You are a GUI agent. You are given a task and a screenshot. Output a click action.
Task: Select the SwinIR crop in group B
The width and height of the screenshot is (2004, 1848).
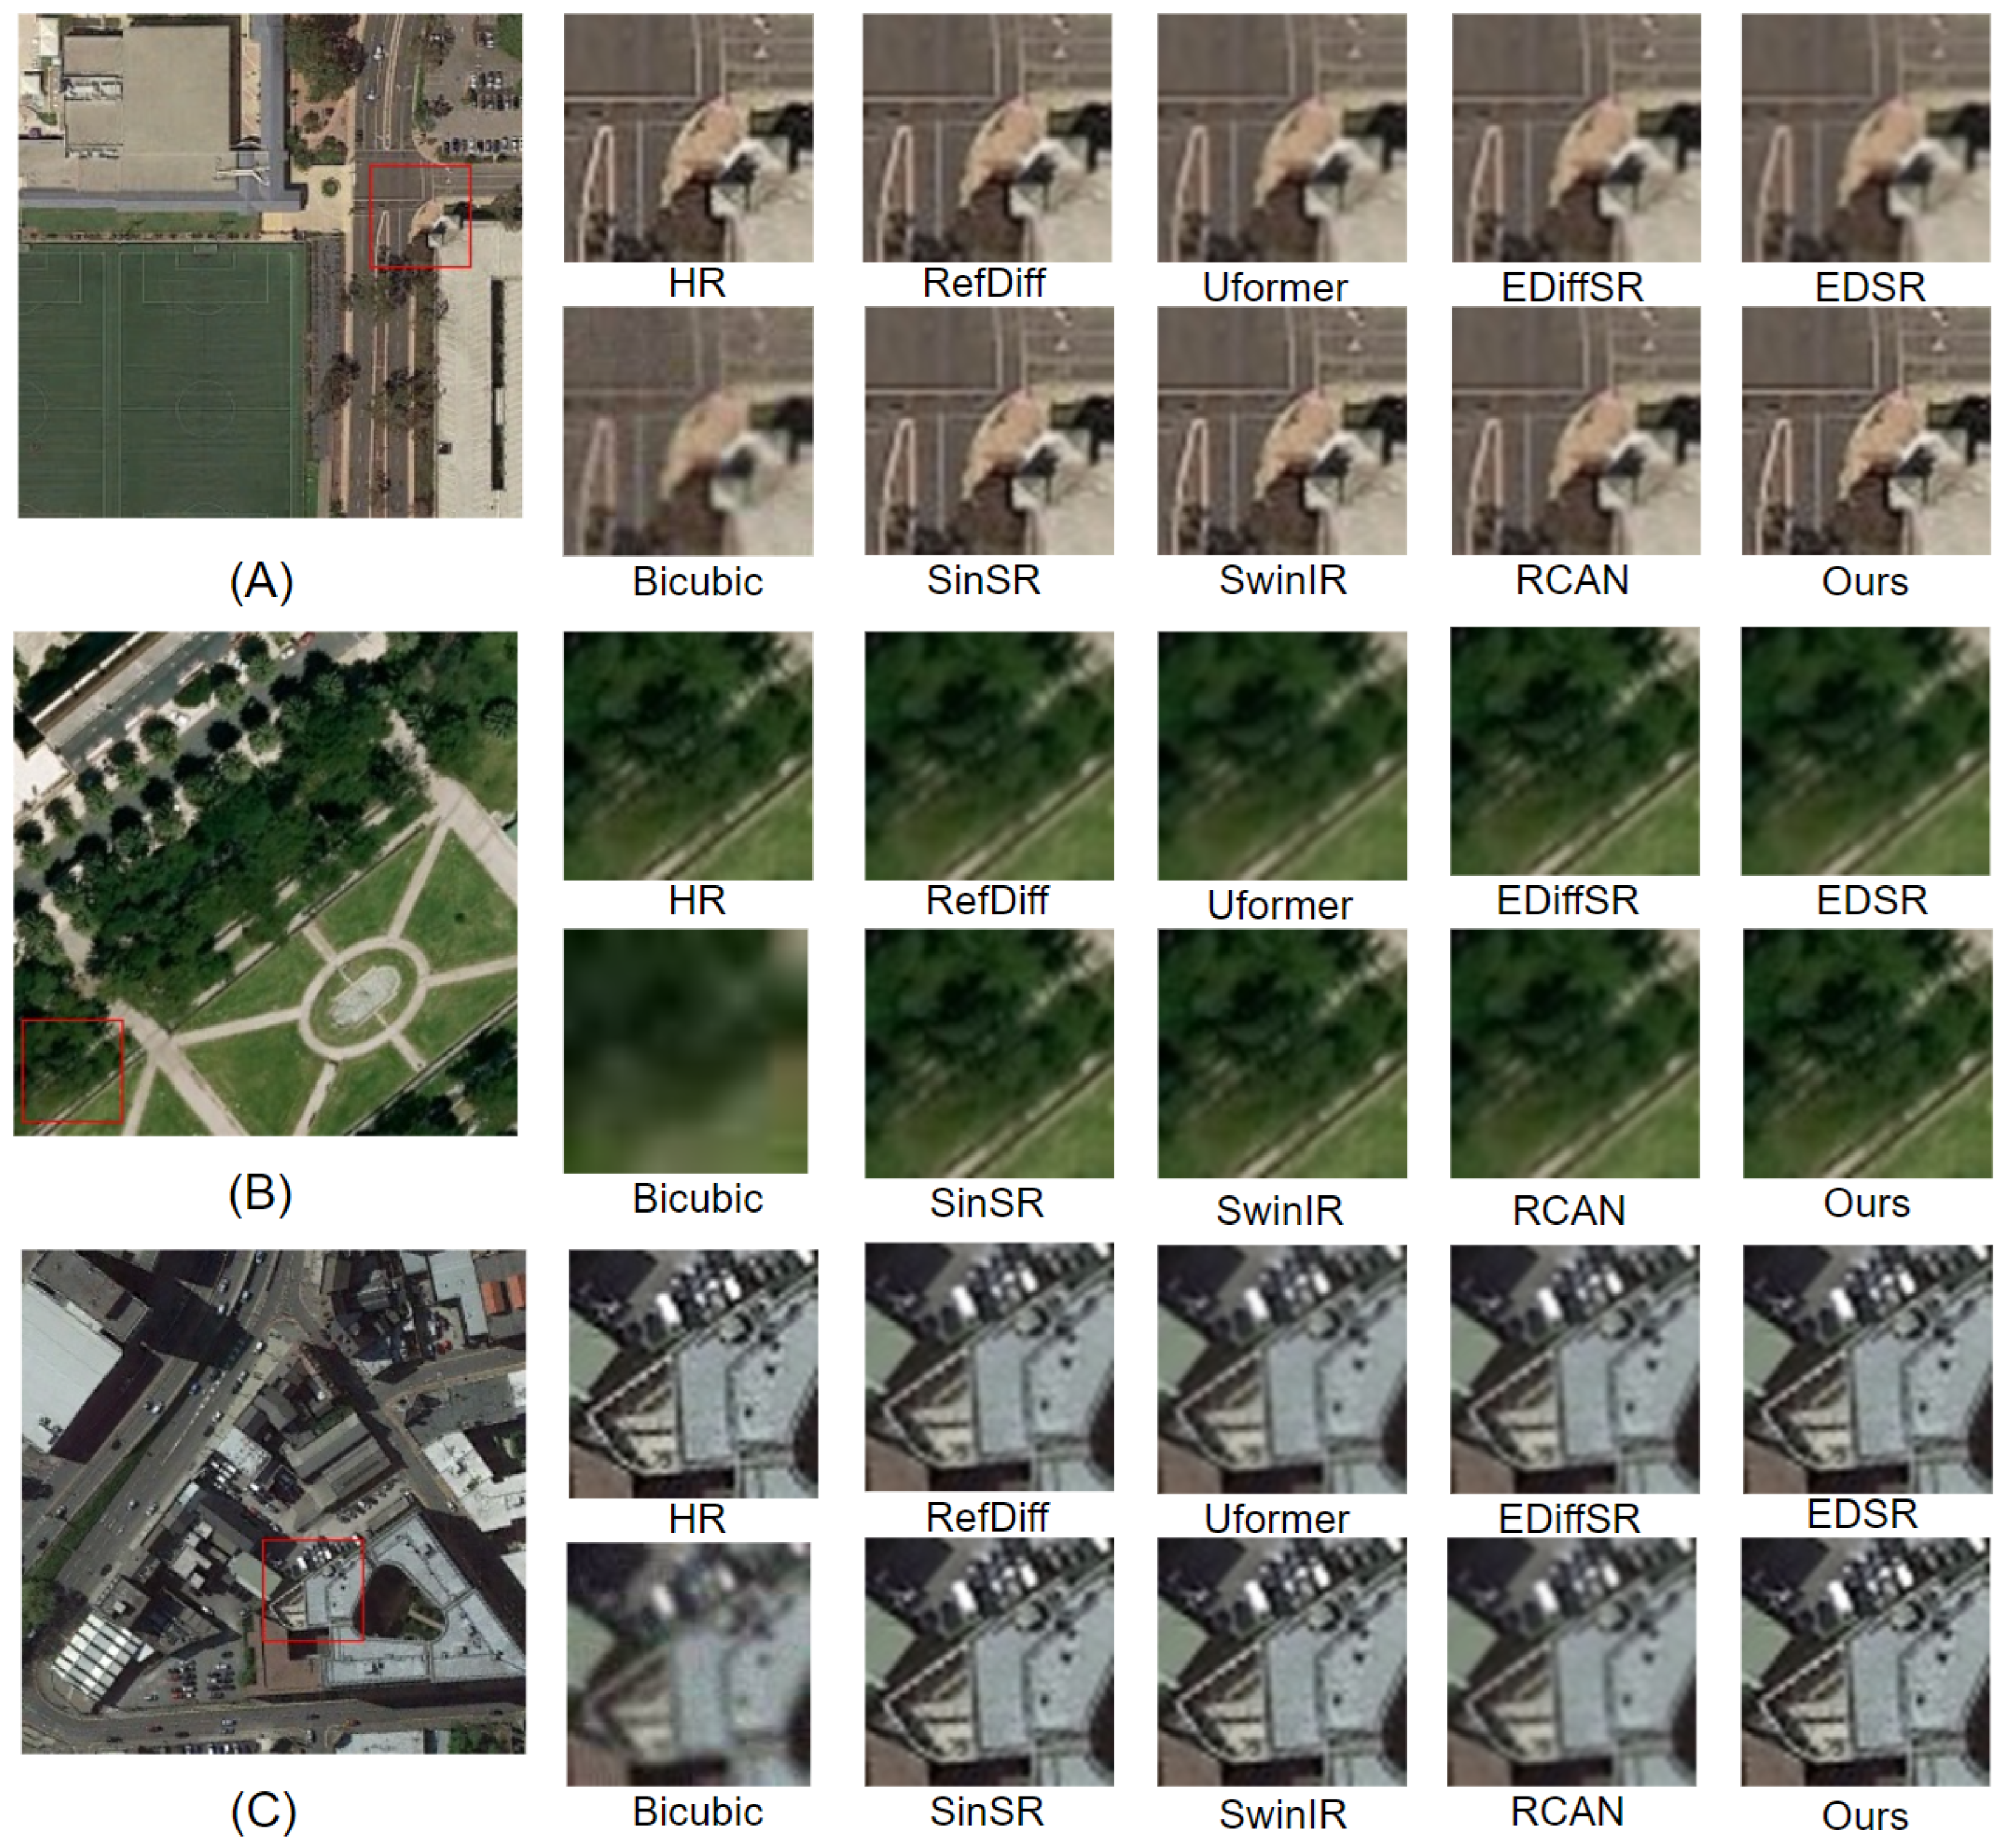click(x=1282, y=1053)
